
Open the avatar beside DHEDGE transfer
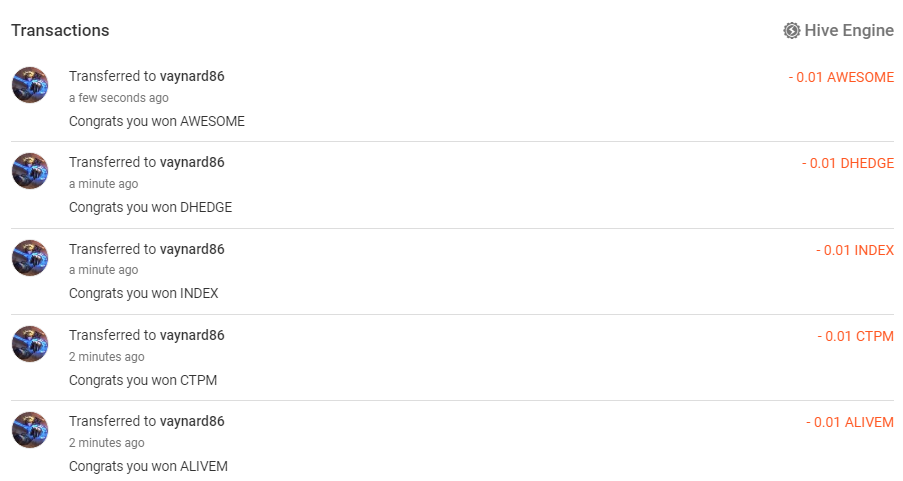[x=30, y=171]
